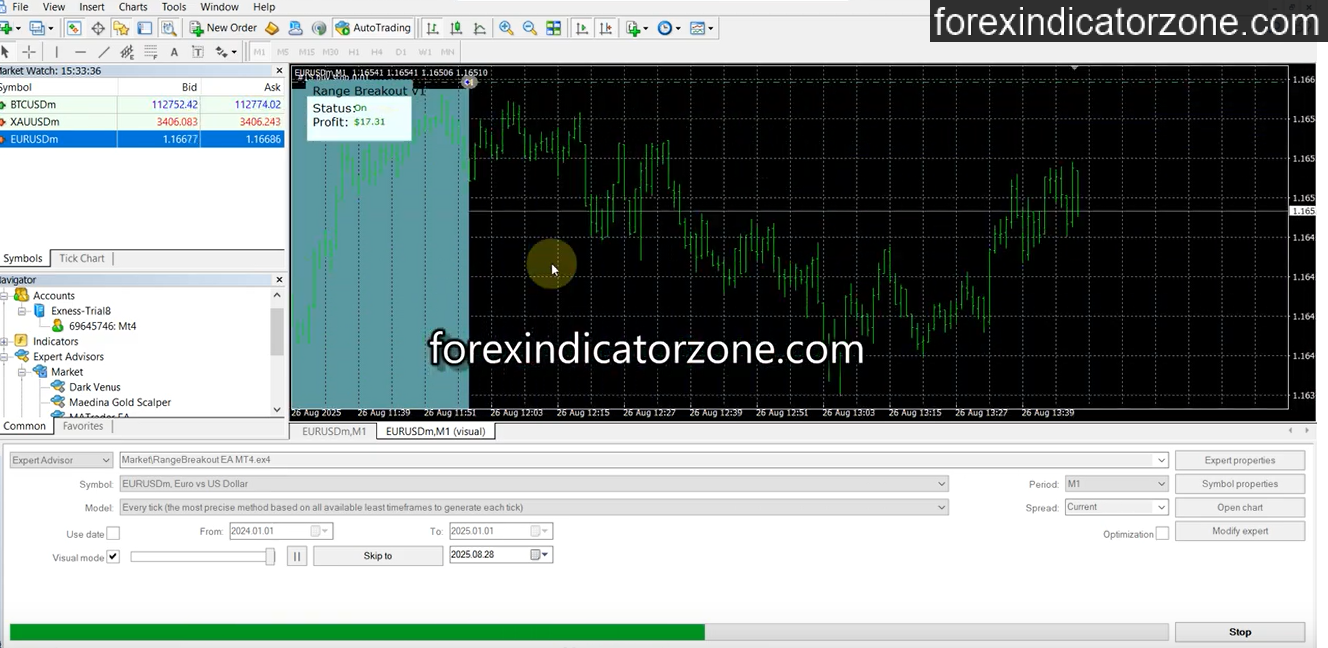Click the bar chart type icon
Image resolution: width=1328 pixels, height=648 pixels.
(x=432, y=28)
